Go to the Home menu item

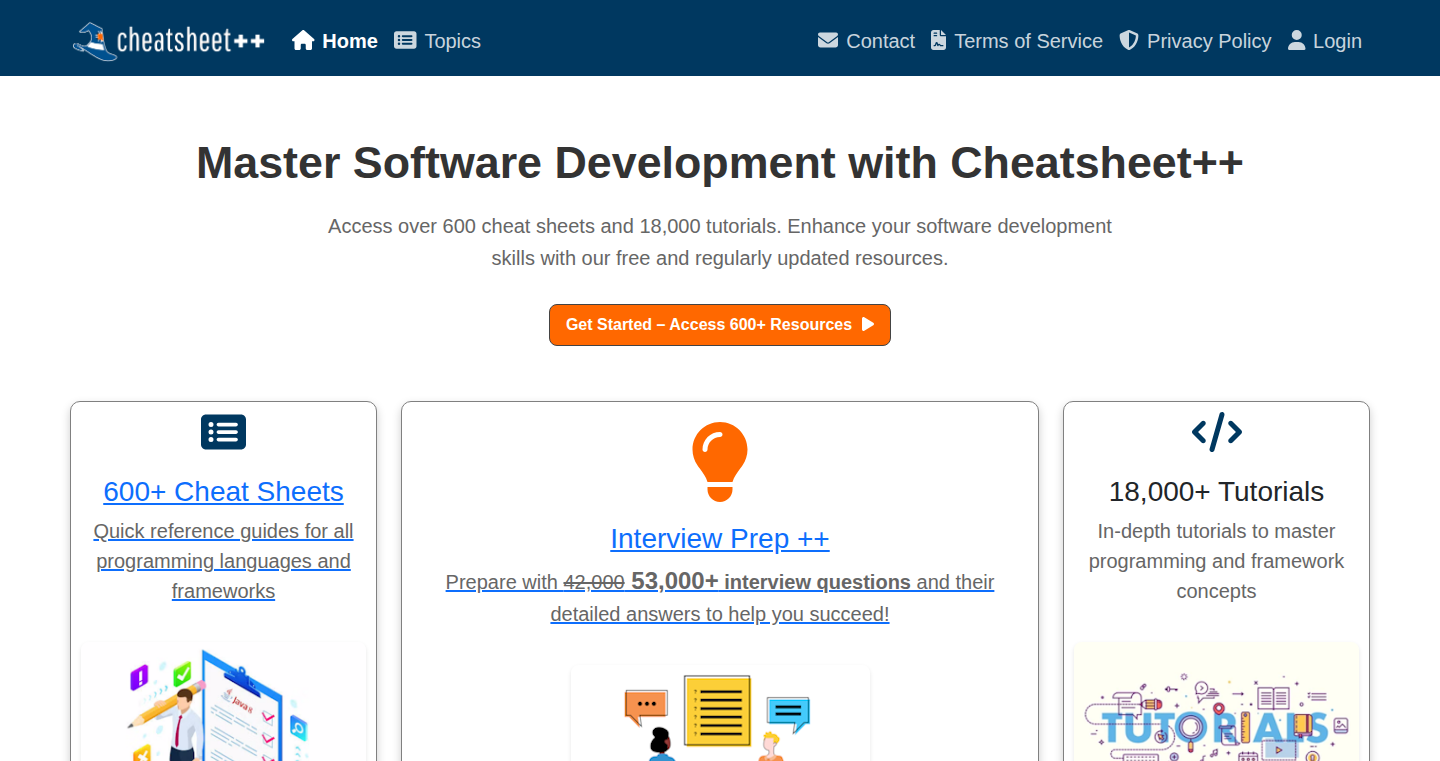pyautogui.click(x=335, y=41)
